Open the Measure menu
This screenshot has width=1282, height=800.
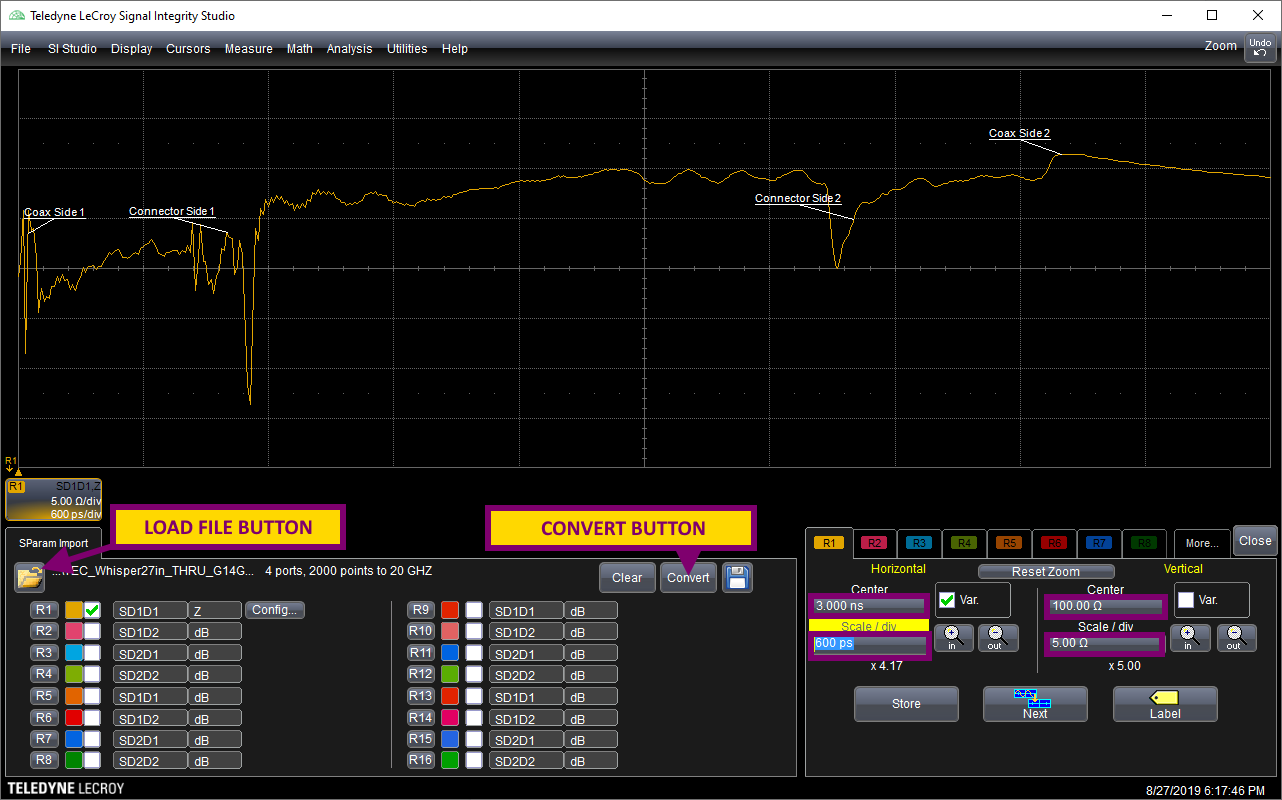[x=249, y=49]
